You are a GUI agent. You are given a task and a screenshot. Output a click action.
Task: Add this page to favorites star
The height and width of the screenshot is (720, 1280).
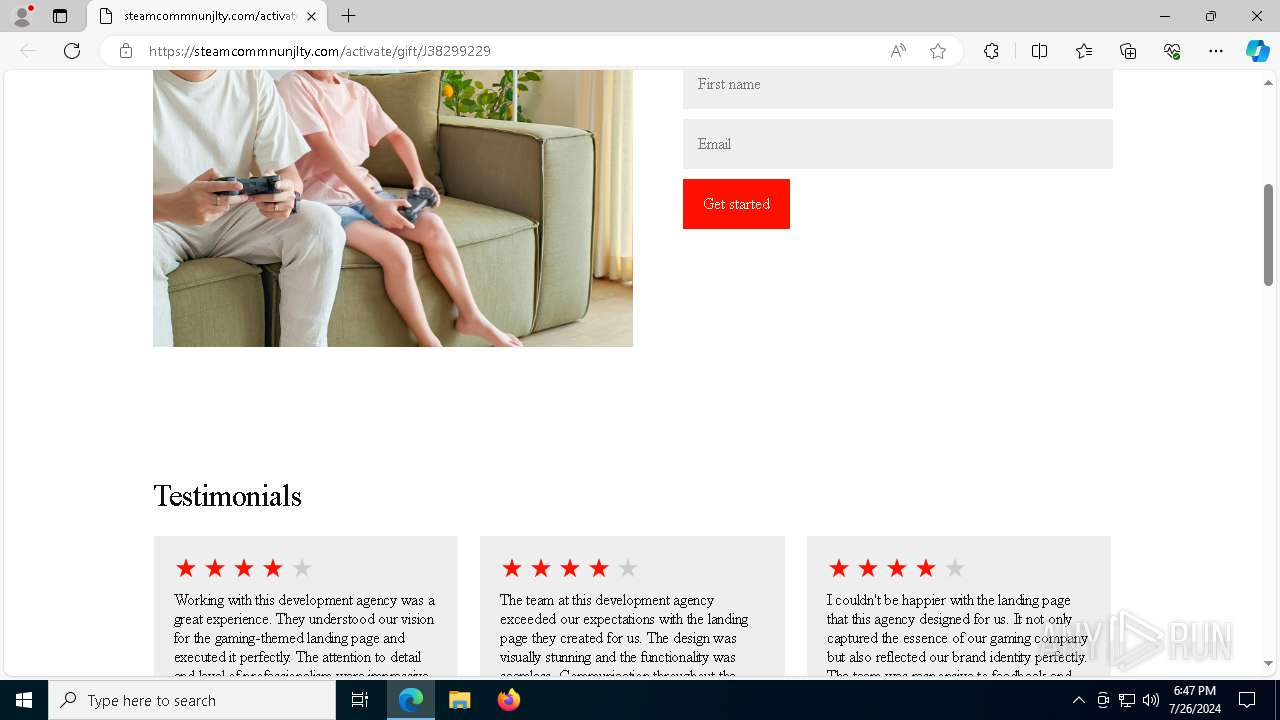938,51
